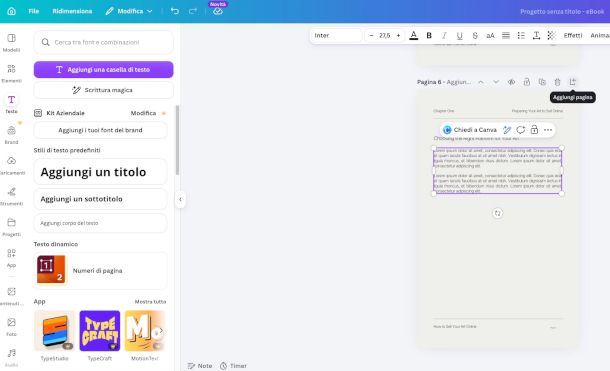This screenshot has width=610, height=371.
Task: Toggle bulleted list
Action: tap(521, 35)
